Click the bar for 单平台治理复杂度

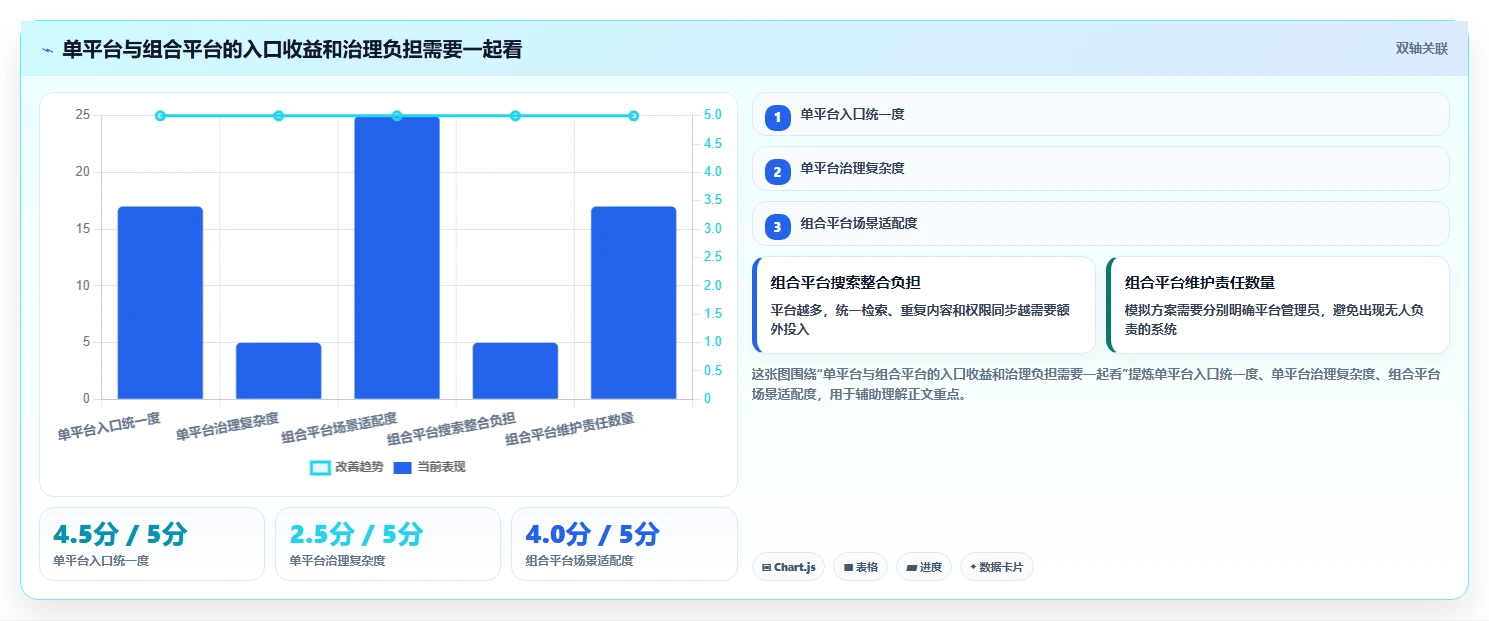(x=278, y=371)
